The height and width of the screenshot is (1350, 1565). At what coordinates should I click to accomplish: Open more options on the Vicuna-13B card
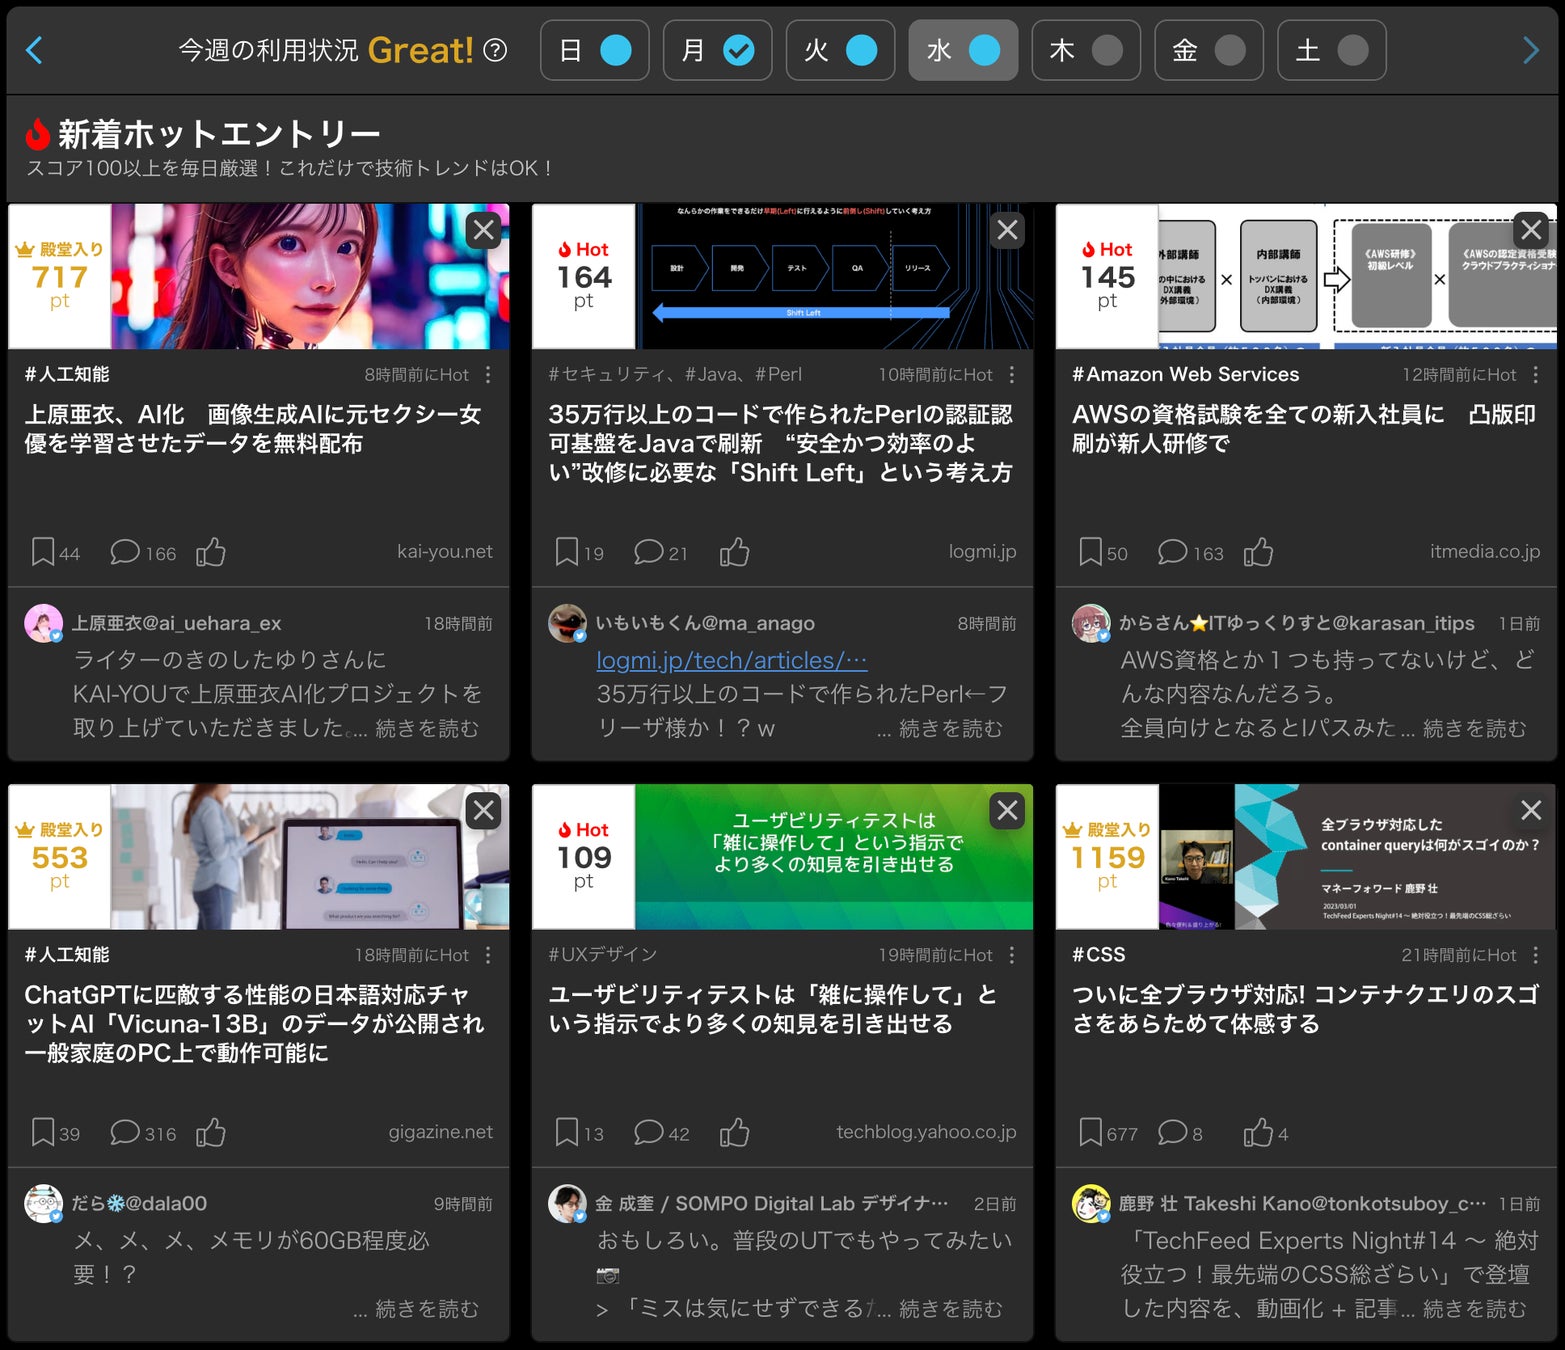pyautogui.click(x=488, y=955)
